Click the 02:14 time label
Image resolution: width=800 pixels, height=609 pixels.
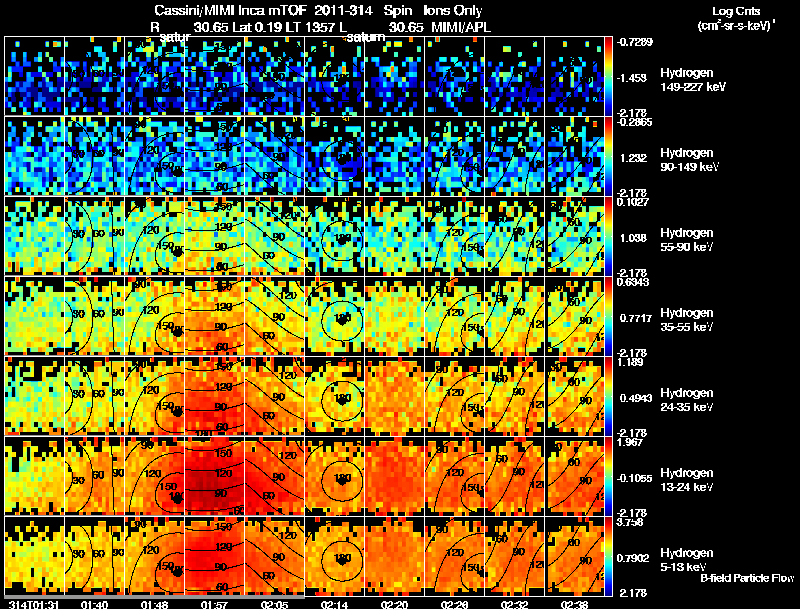(x=334, y=604)
